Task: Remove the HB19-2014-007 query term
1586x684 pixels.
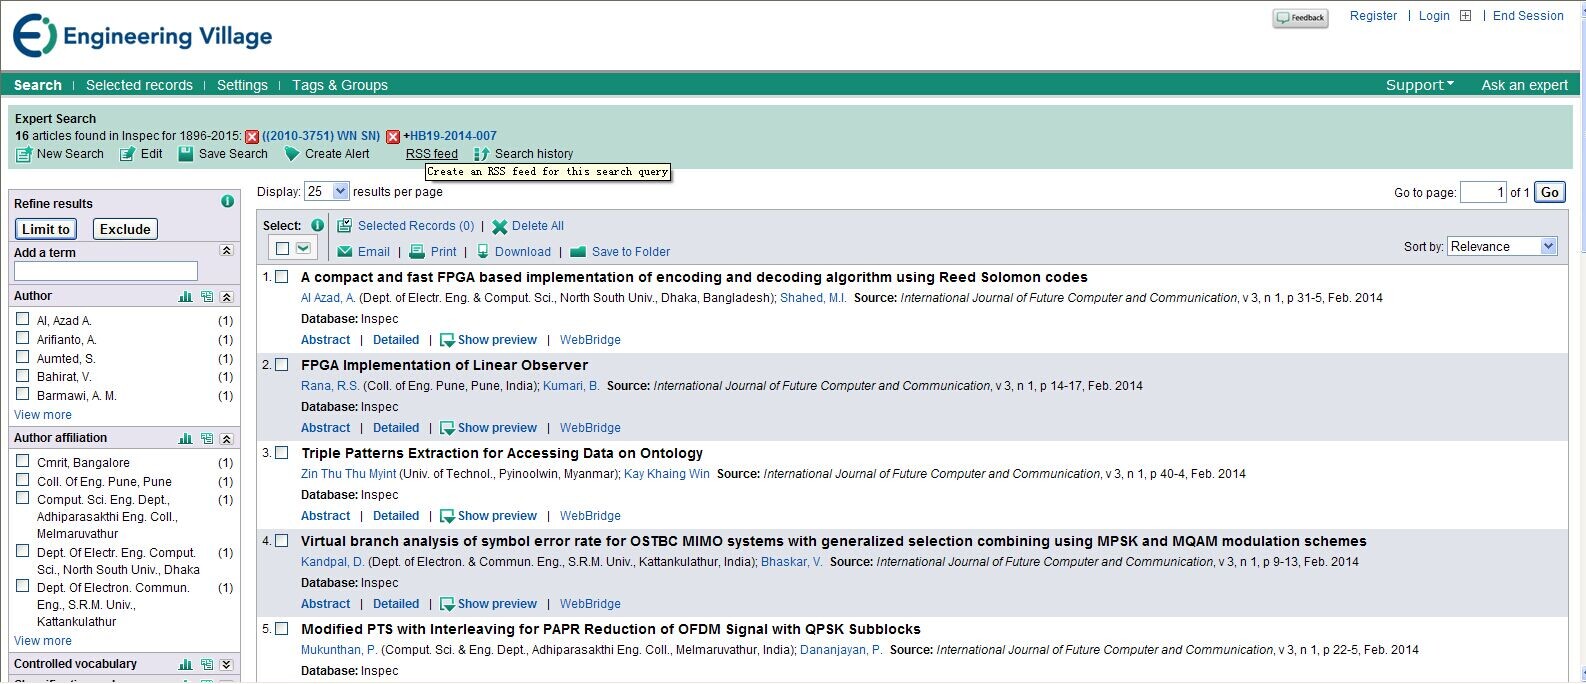Action: [x=393, y=137]
